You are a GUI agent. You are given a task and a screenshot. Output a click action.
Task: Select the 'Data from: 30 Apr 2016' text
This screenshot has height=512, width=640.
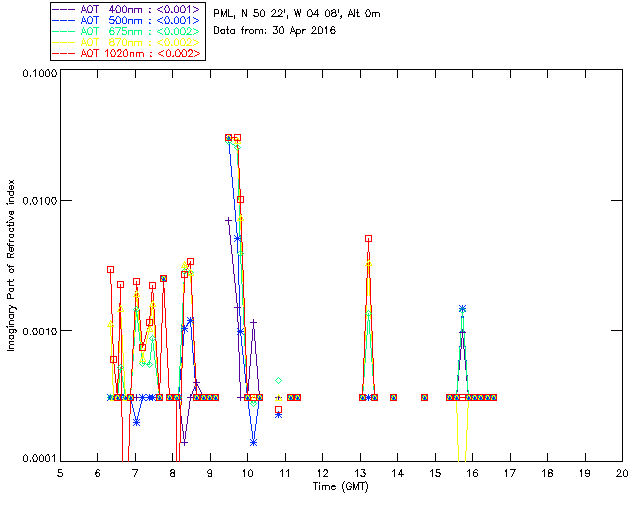click(275, 31)
